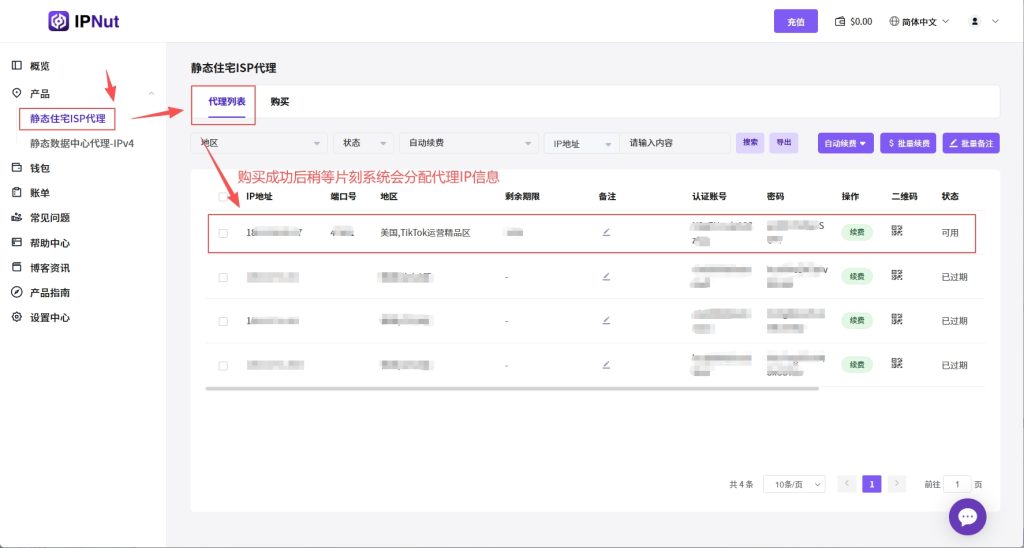Expand the 地区 filter dropdown
The height and width of the screenshot is (548, 1024).
click(258, 143)
